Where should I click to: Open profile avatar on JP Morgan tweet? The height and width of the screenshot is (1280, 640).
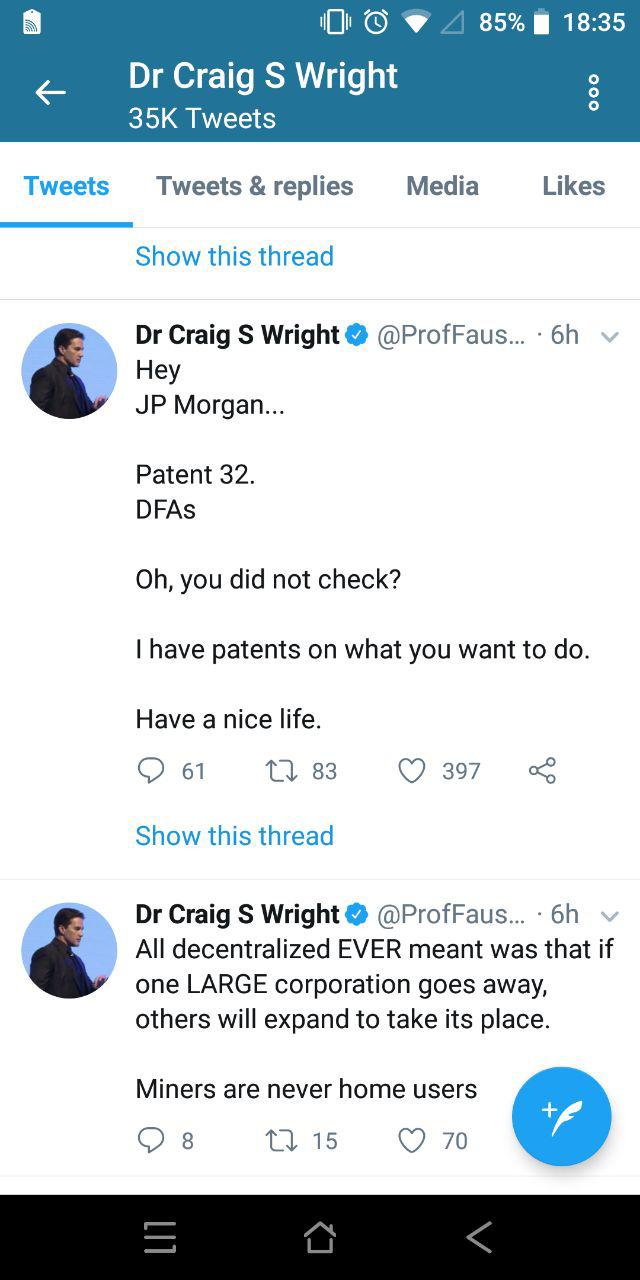click(x=69, y=371)
